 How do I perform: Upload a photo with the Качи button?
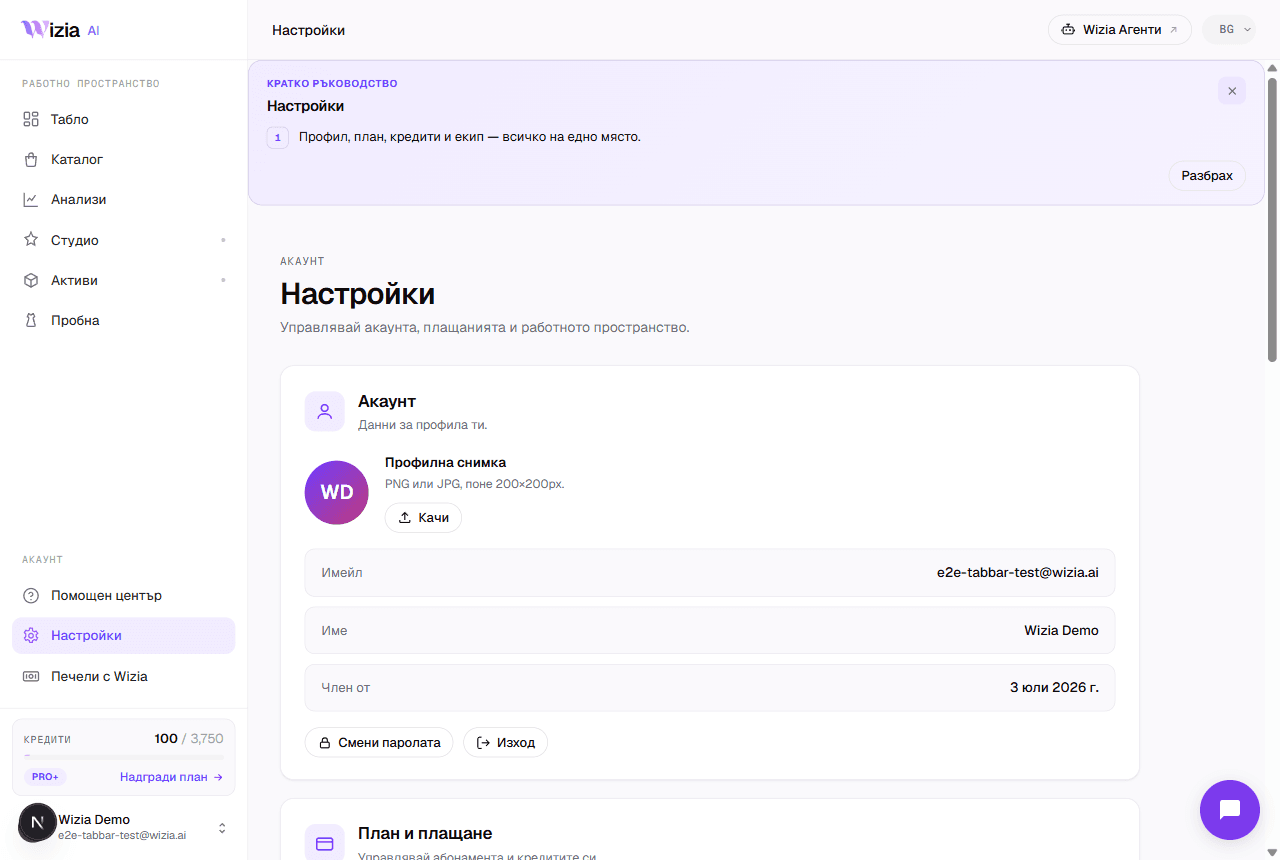423,518
